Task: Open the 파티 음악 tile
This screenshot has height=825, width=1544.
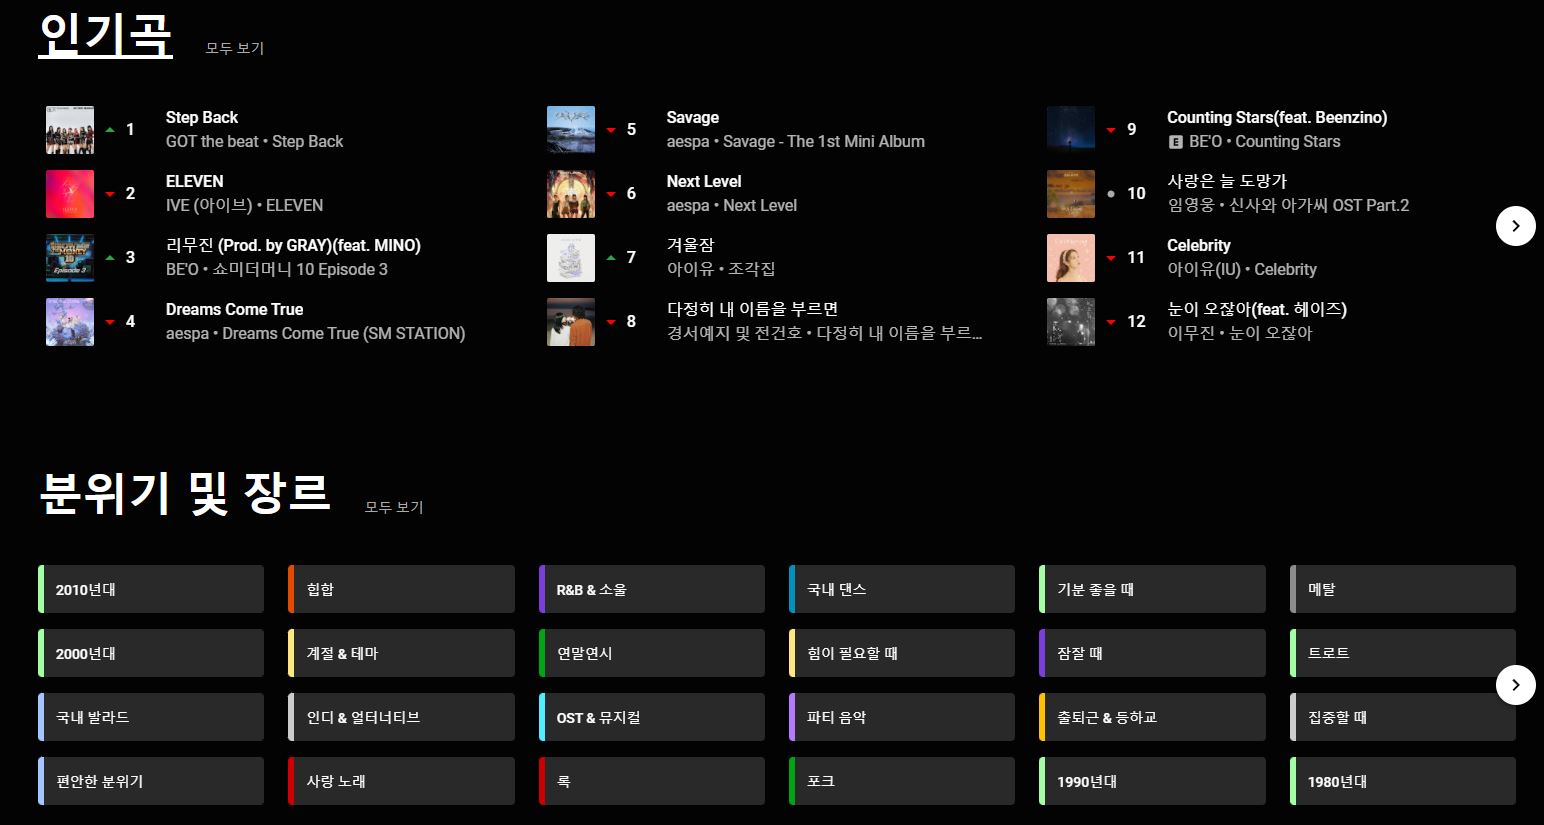Action: pos(902,717)
